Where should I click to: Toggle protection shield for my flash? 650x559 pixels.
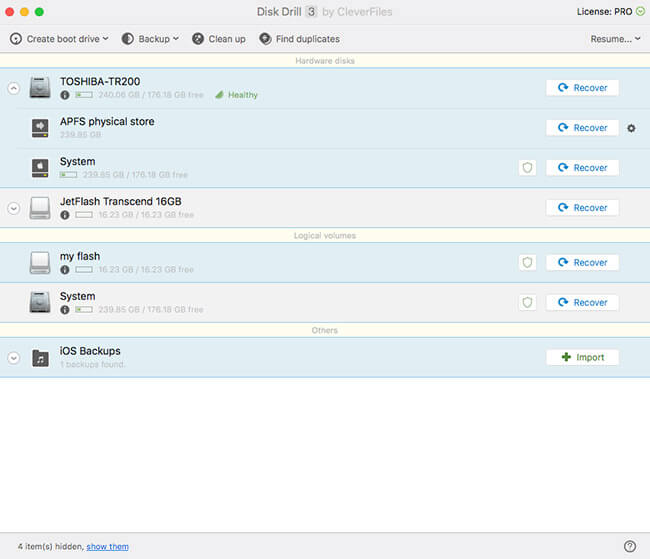point(527,262)
